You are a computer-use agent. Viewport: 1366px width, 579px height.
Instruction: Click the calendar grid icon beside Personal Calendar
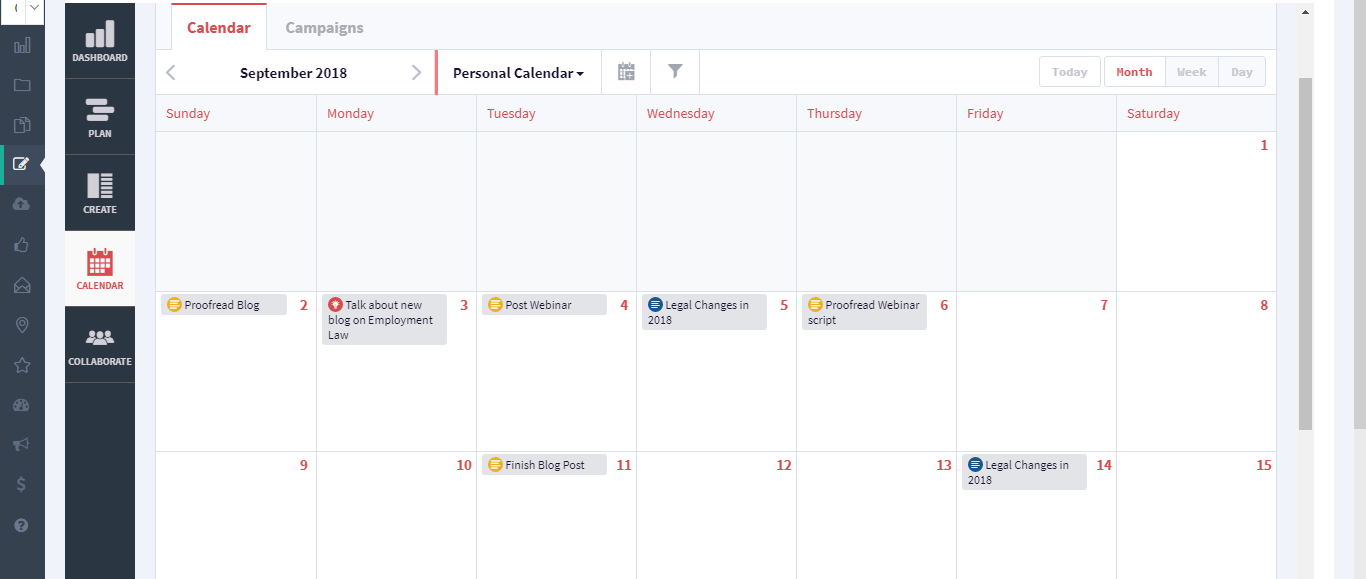coord(626,72)
